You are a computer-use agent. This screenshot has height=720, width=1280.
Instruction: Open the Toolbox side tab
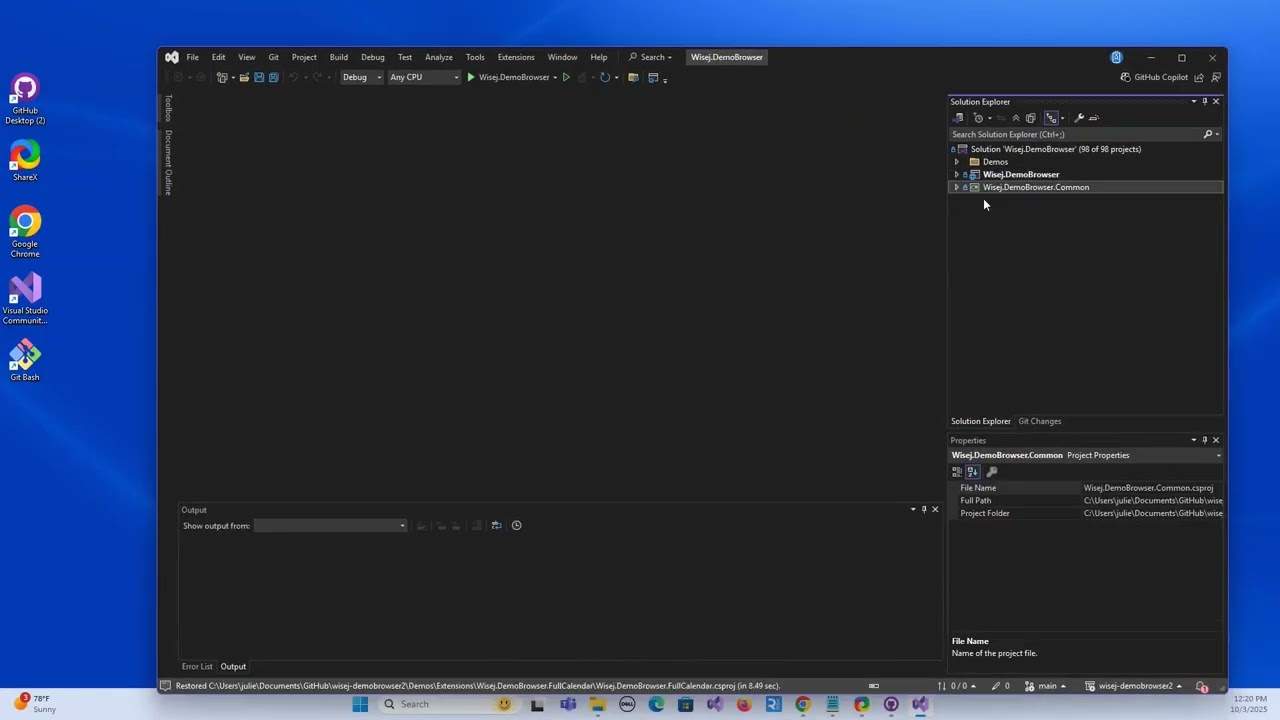pos(168,108)
